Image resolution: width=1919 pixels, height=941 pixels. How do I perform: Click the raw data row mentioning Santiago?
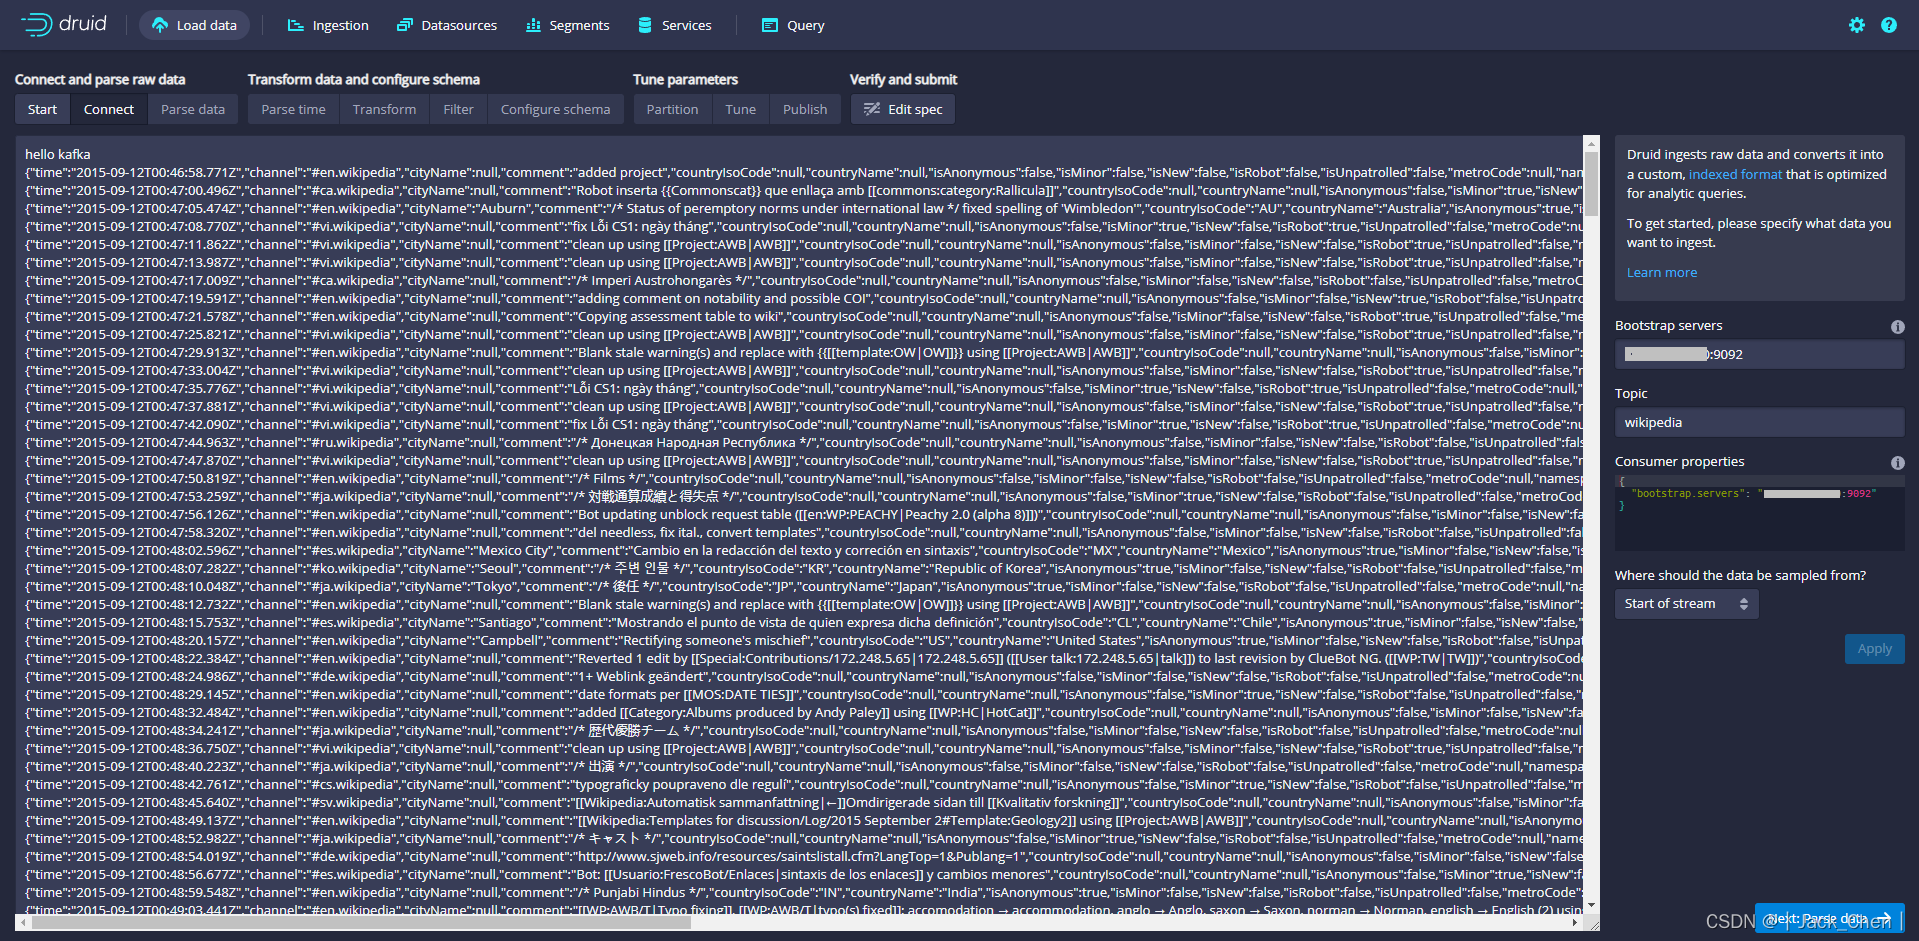tap(804, 622)
